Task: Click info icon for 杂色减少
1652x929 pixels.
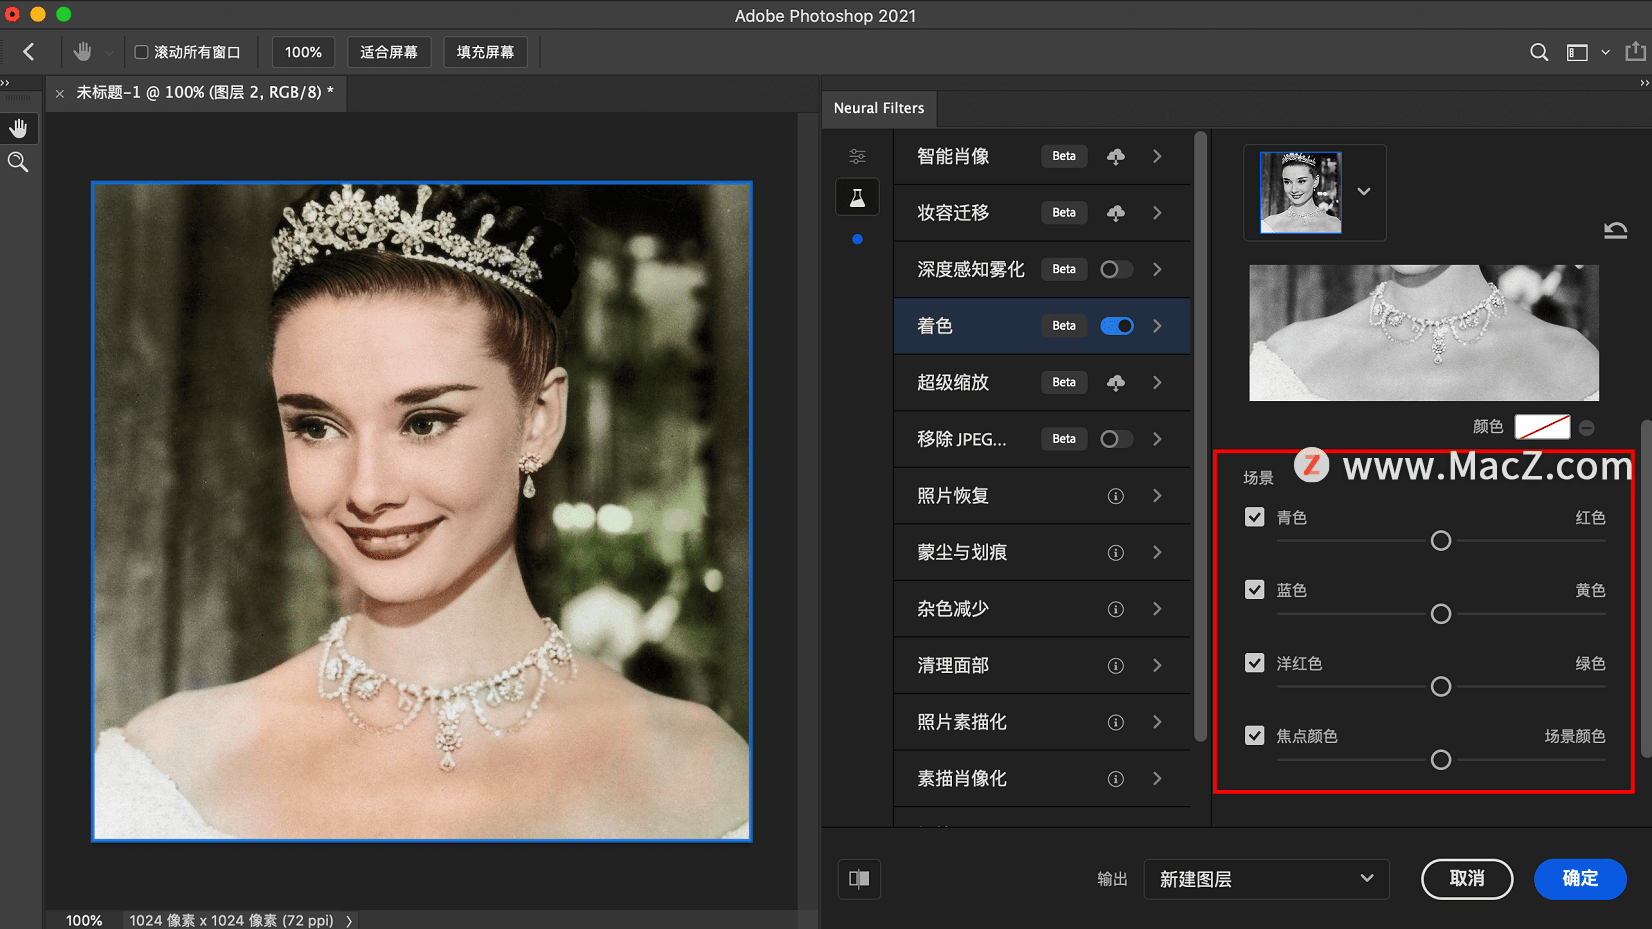Action: (x=1116, y=609)
